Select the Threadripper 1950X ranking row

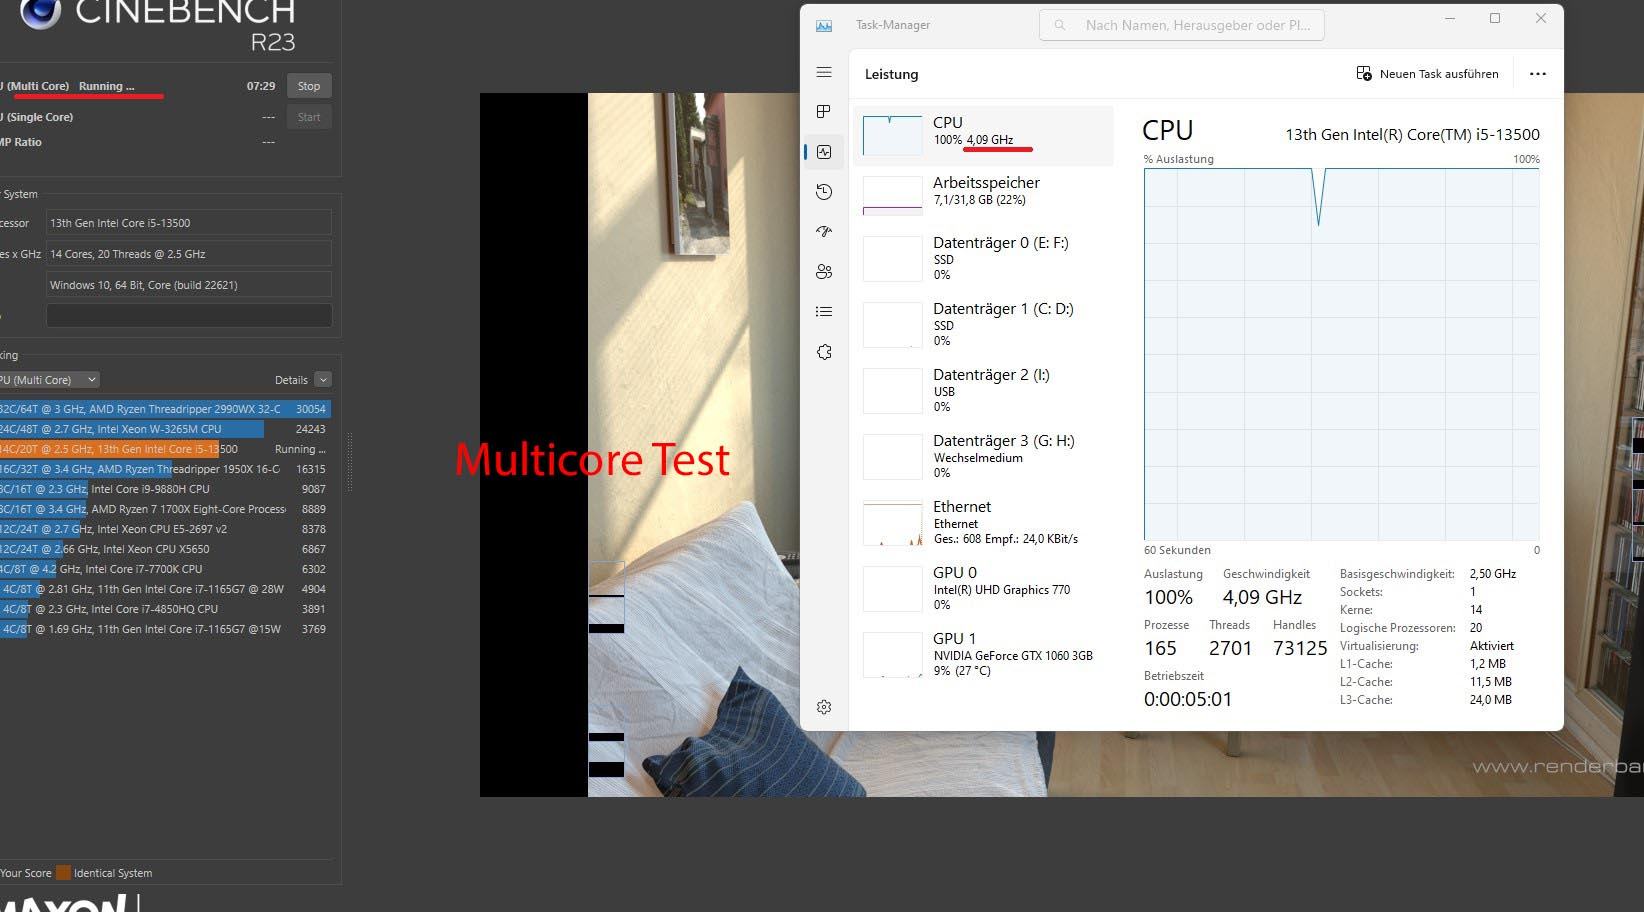click(x=165, y=469)
